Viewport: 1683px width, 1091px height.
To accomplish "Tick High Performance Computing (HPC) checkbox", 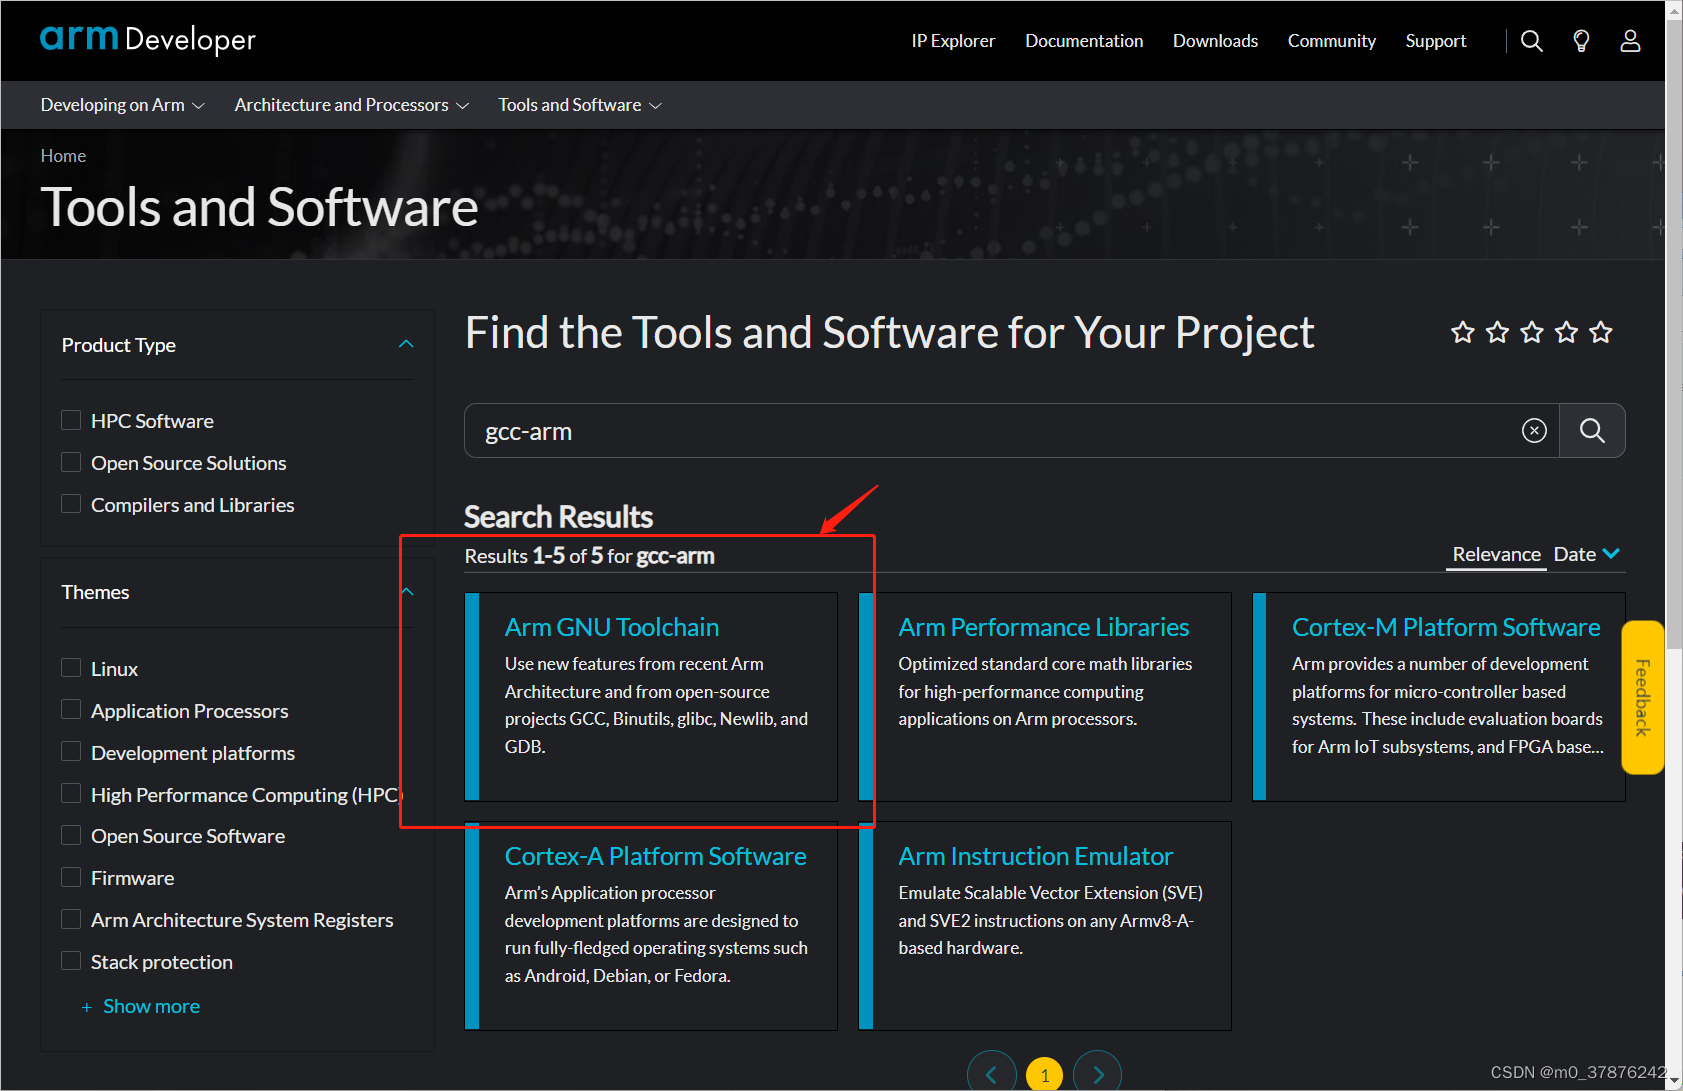I will pos(71,794).
